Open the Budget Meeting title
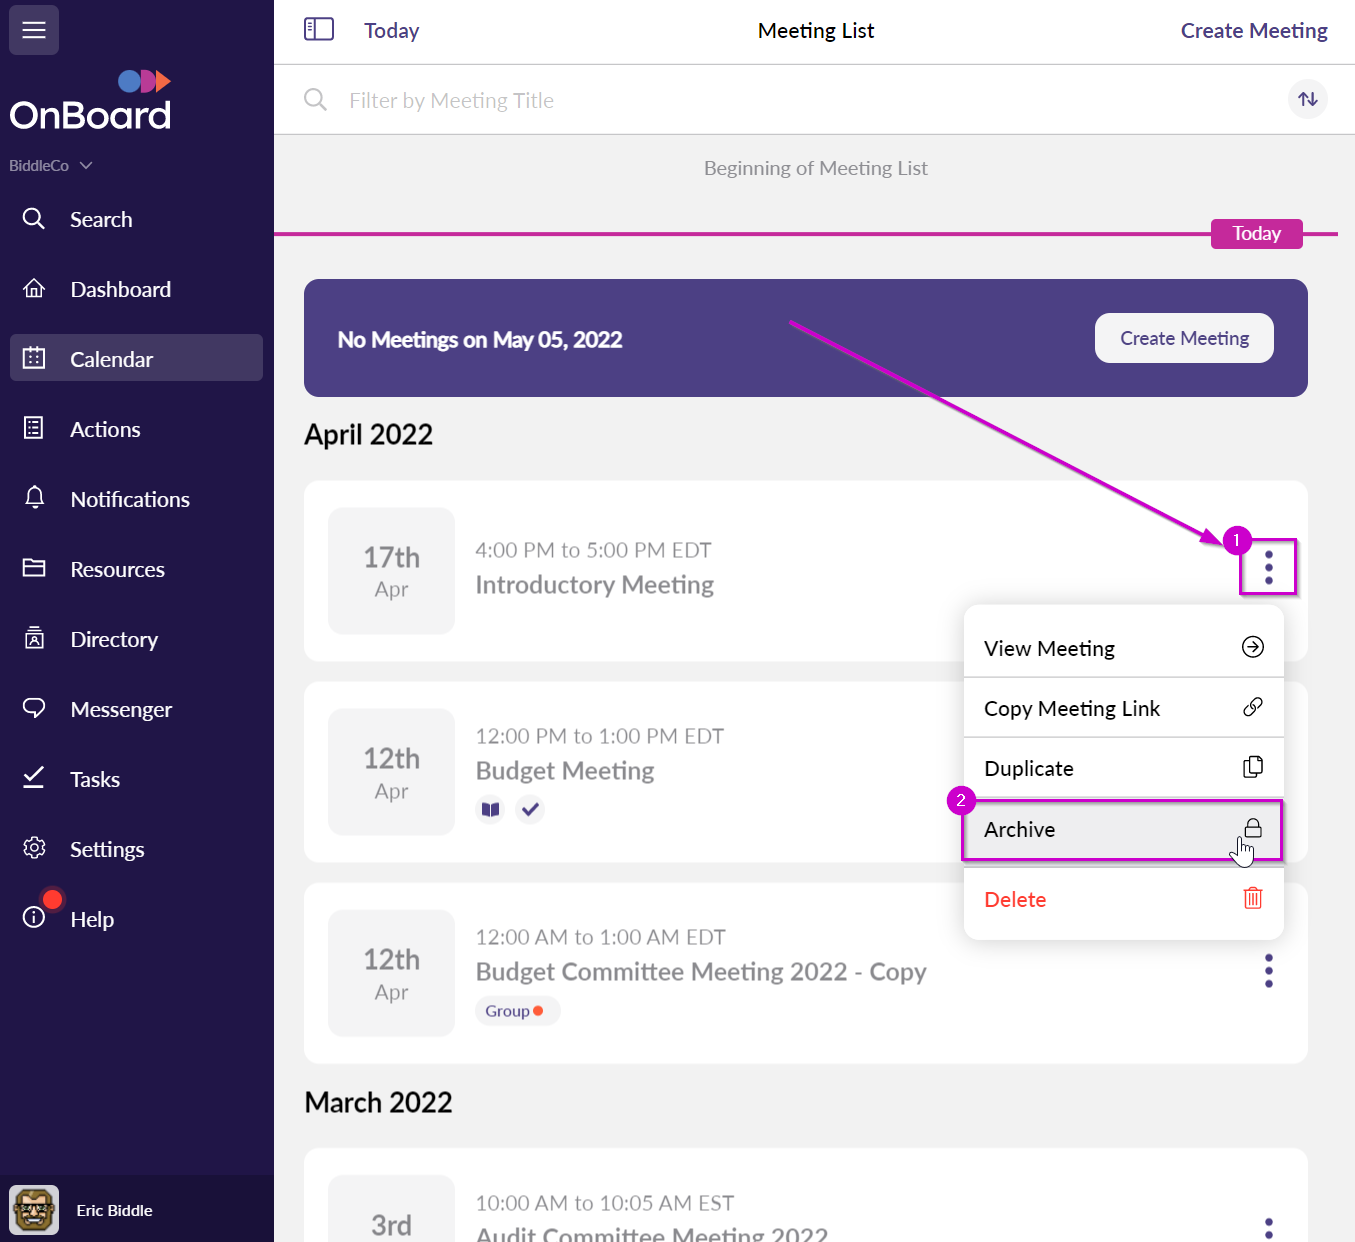1355x1242 pixels. point(565,771)
